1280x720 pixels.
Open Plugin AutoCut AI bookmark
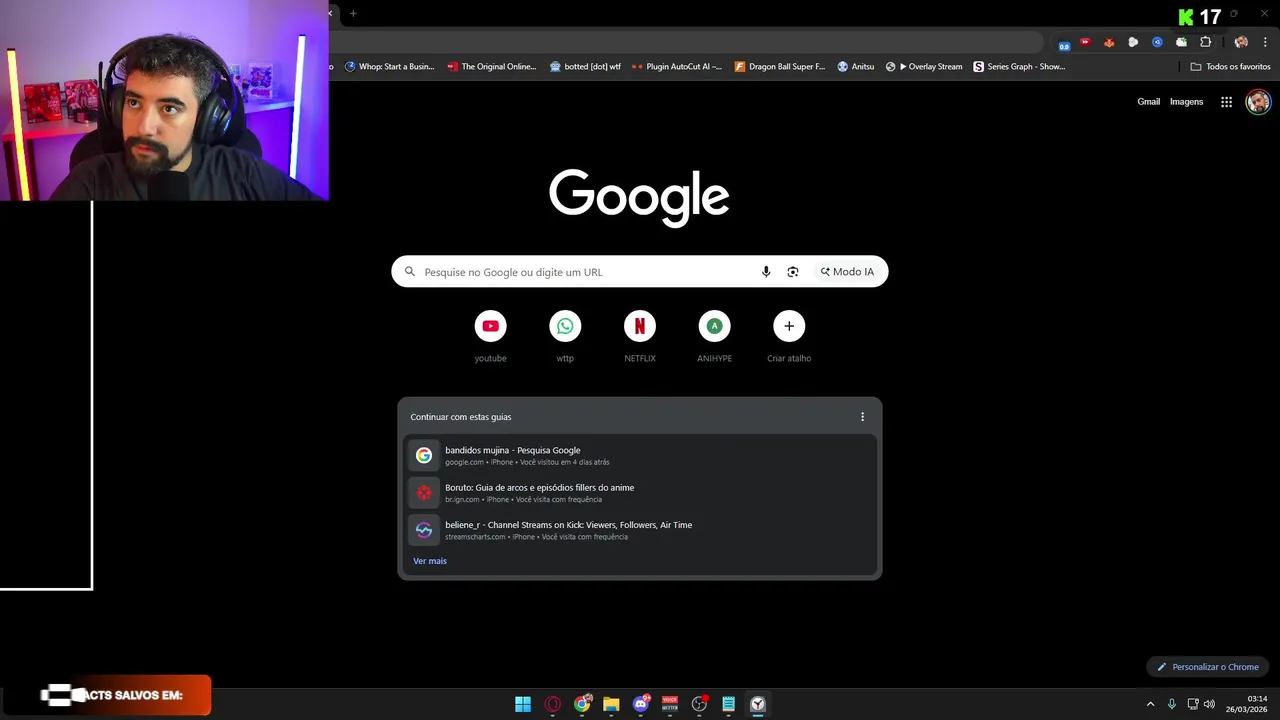(677, 67)
